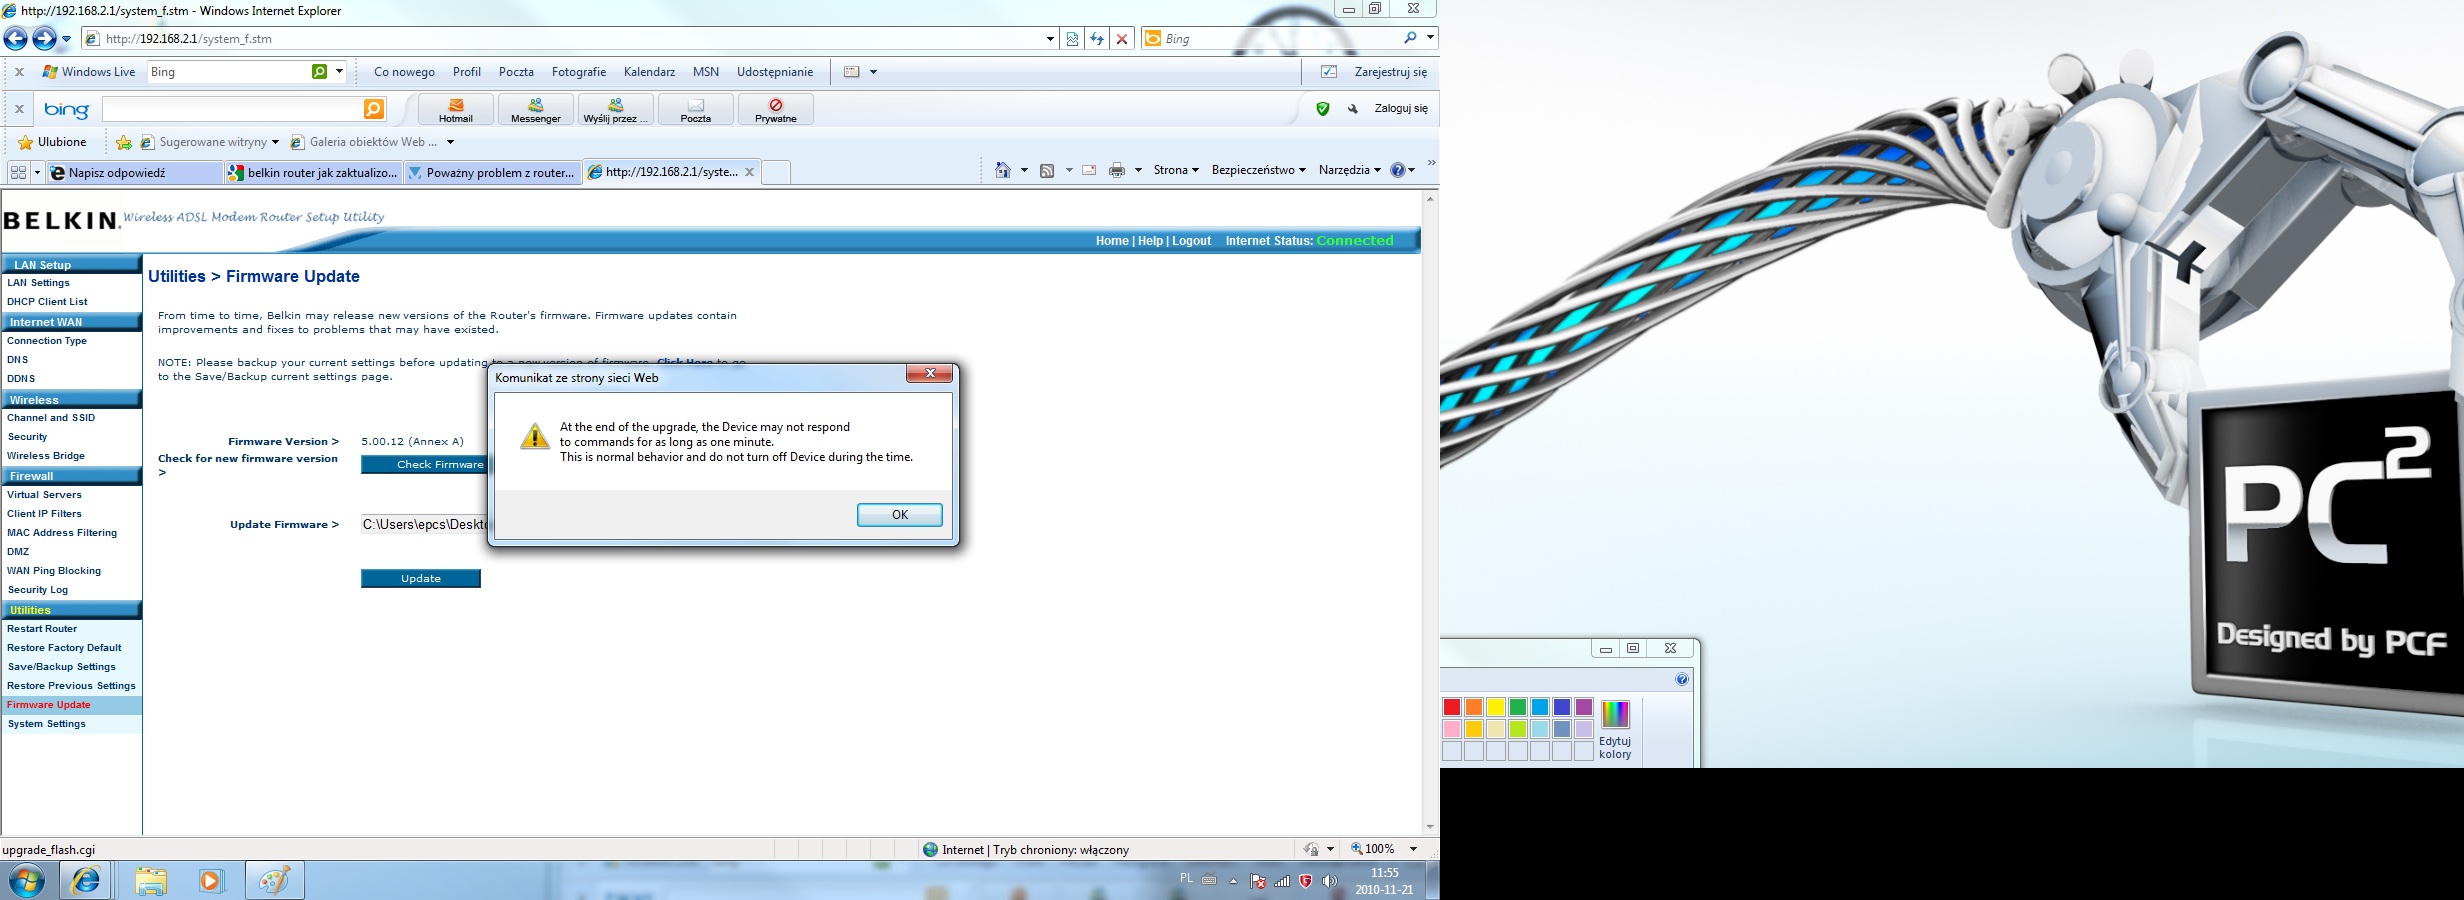Click the Bing toolbar search input field

tap(233, 109)
